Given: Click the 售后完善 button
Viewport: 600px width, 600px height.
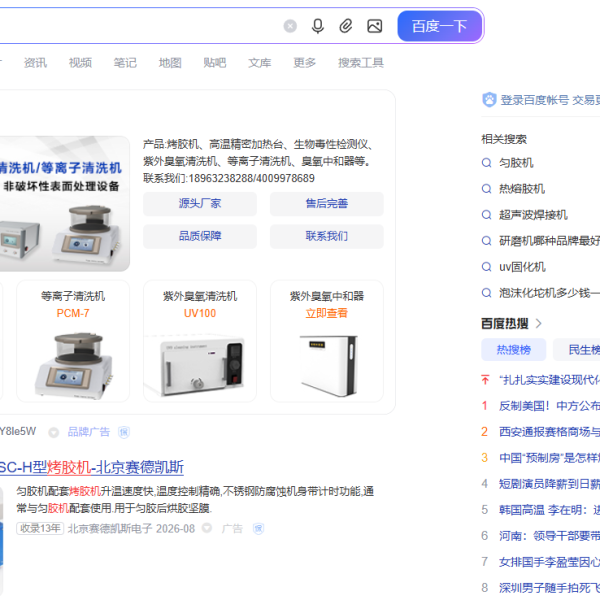Looking at the screenshot, I should click(327, 204).
